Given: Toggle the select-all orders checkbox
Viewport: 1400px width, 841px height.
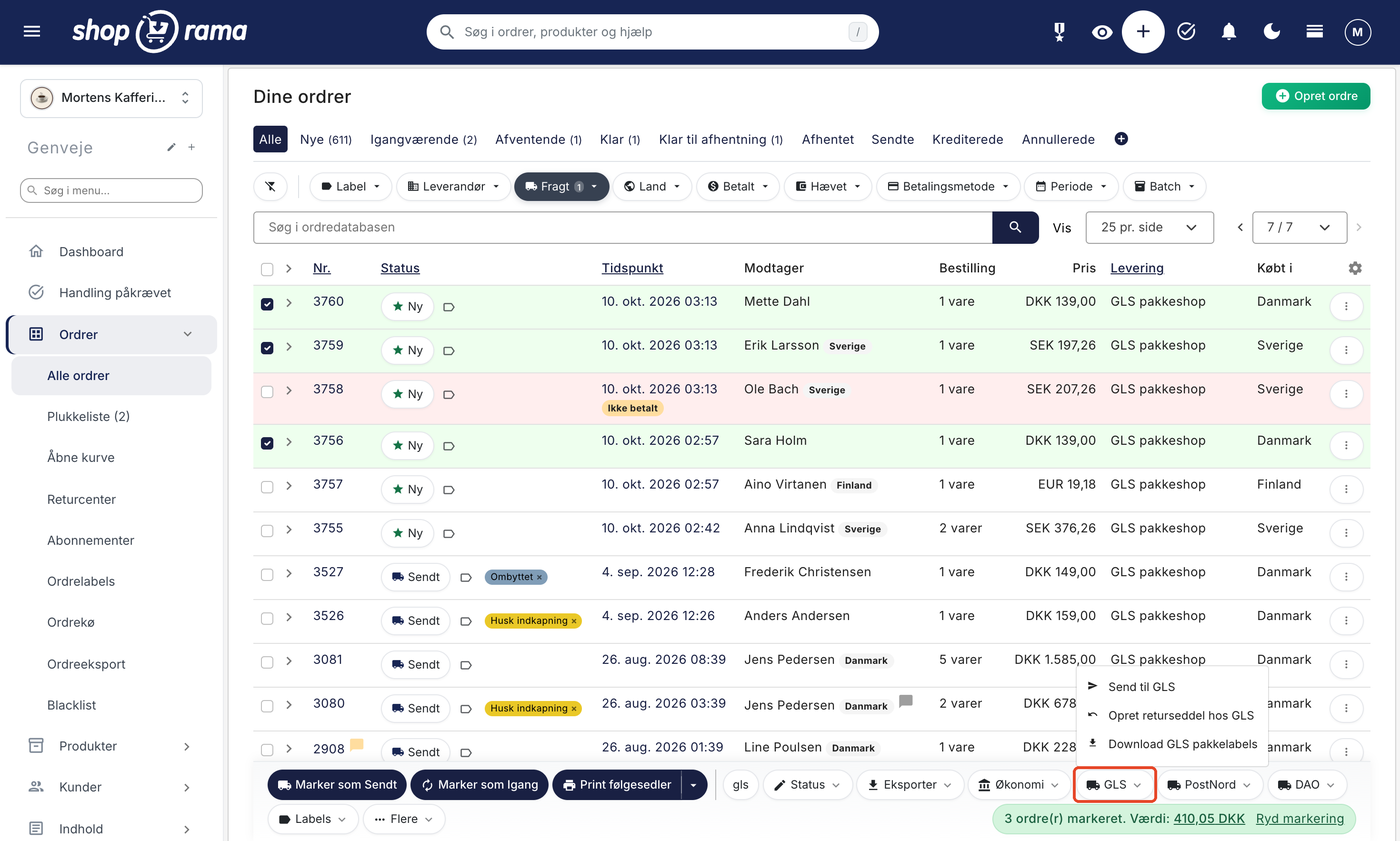Looking at the screenshot, I should (267, 269).
